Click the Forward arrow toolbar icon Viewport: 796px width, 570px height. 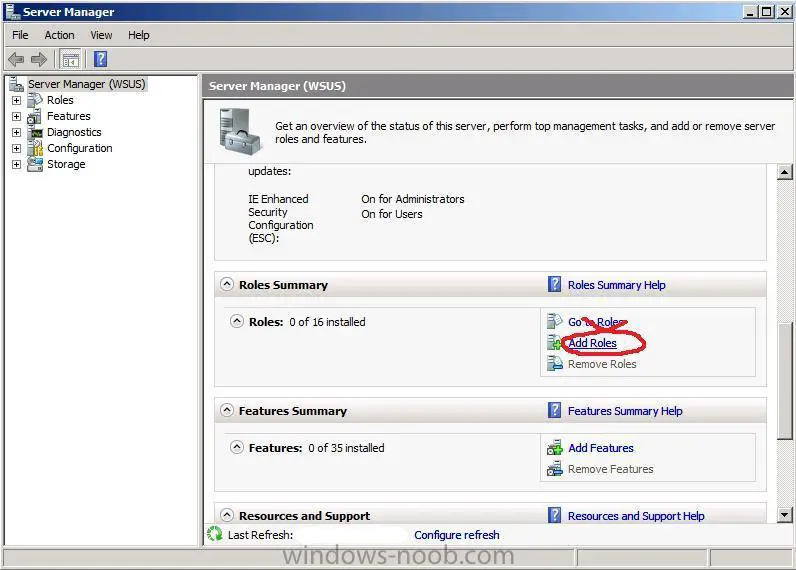coord(39,59)
